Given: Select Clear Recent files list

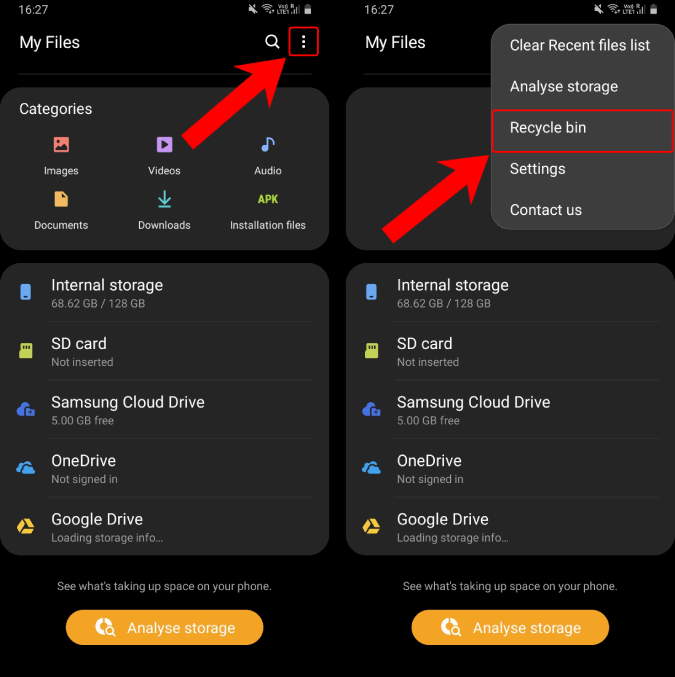Looking at the screenshot, I should click(579, 45).
